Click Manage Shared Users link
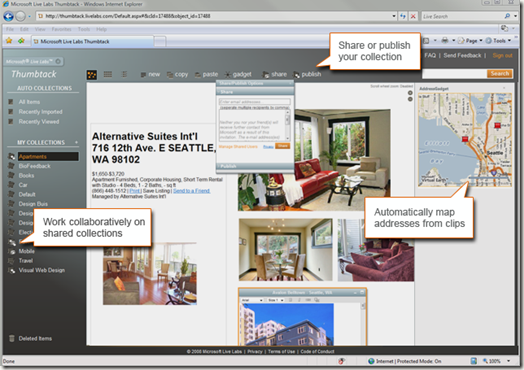Screen dimensions: 524x370 tap(238, 147)
